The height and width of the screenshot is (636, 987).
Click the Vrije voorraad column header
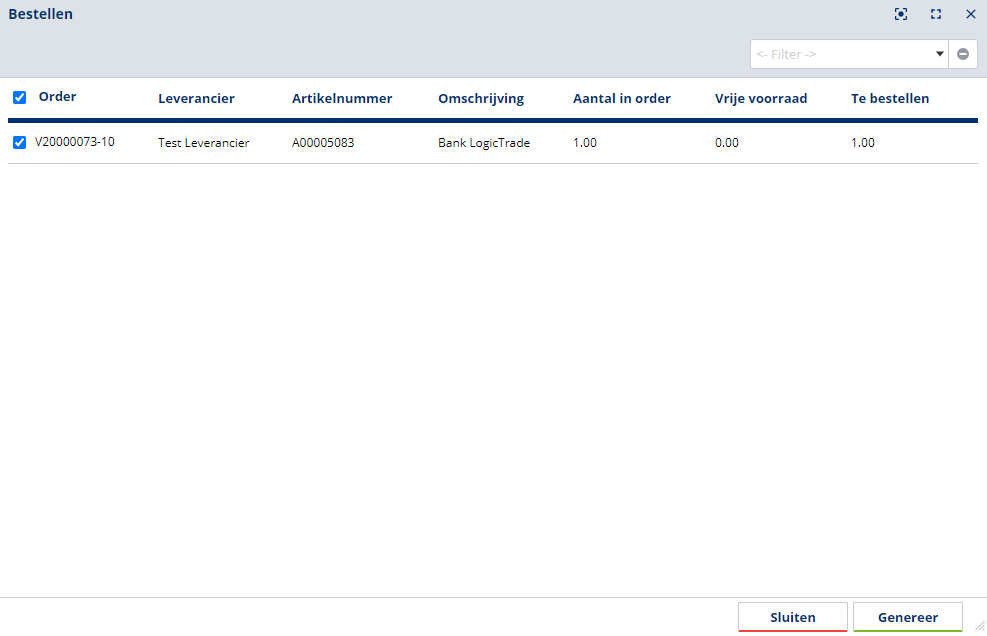tap(761, 98)
